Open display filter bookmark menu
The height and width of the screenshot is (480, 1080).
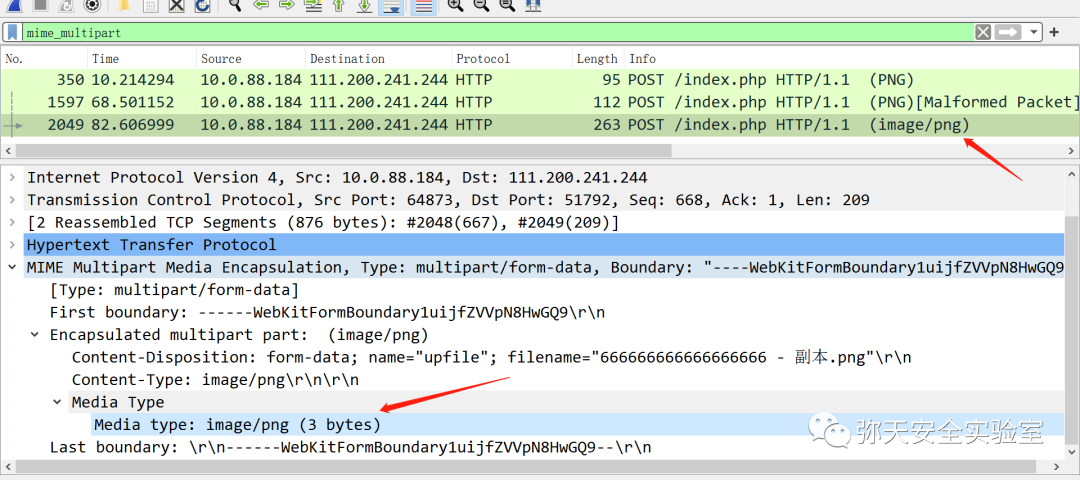click(12, 32)
